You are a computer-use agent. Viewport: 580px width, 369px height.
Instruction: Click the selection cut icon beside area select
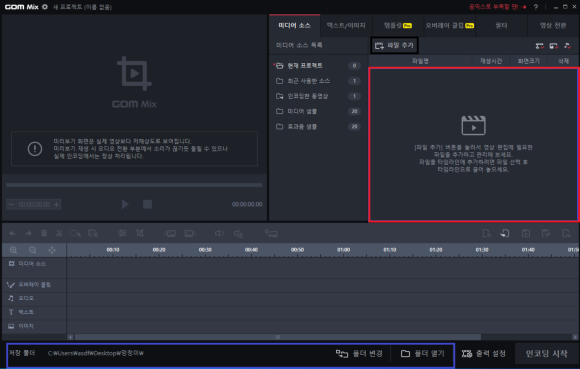pyautogui.click(x=92, y=233)
